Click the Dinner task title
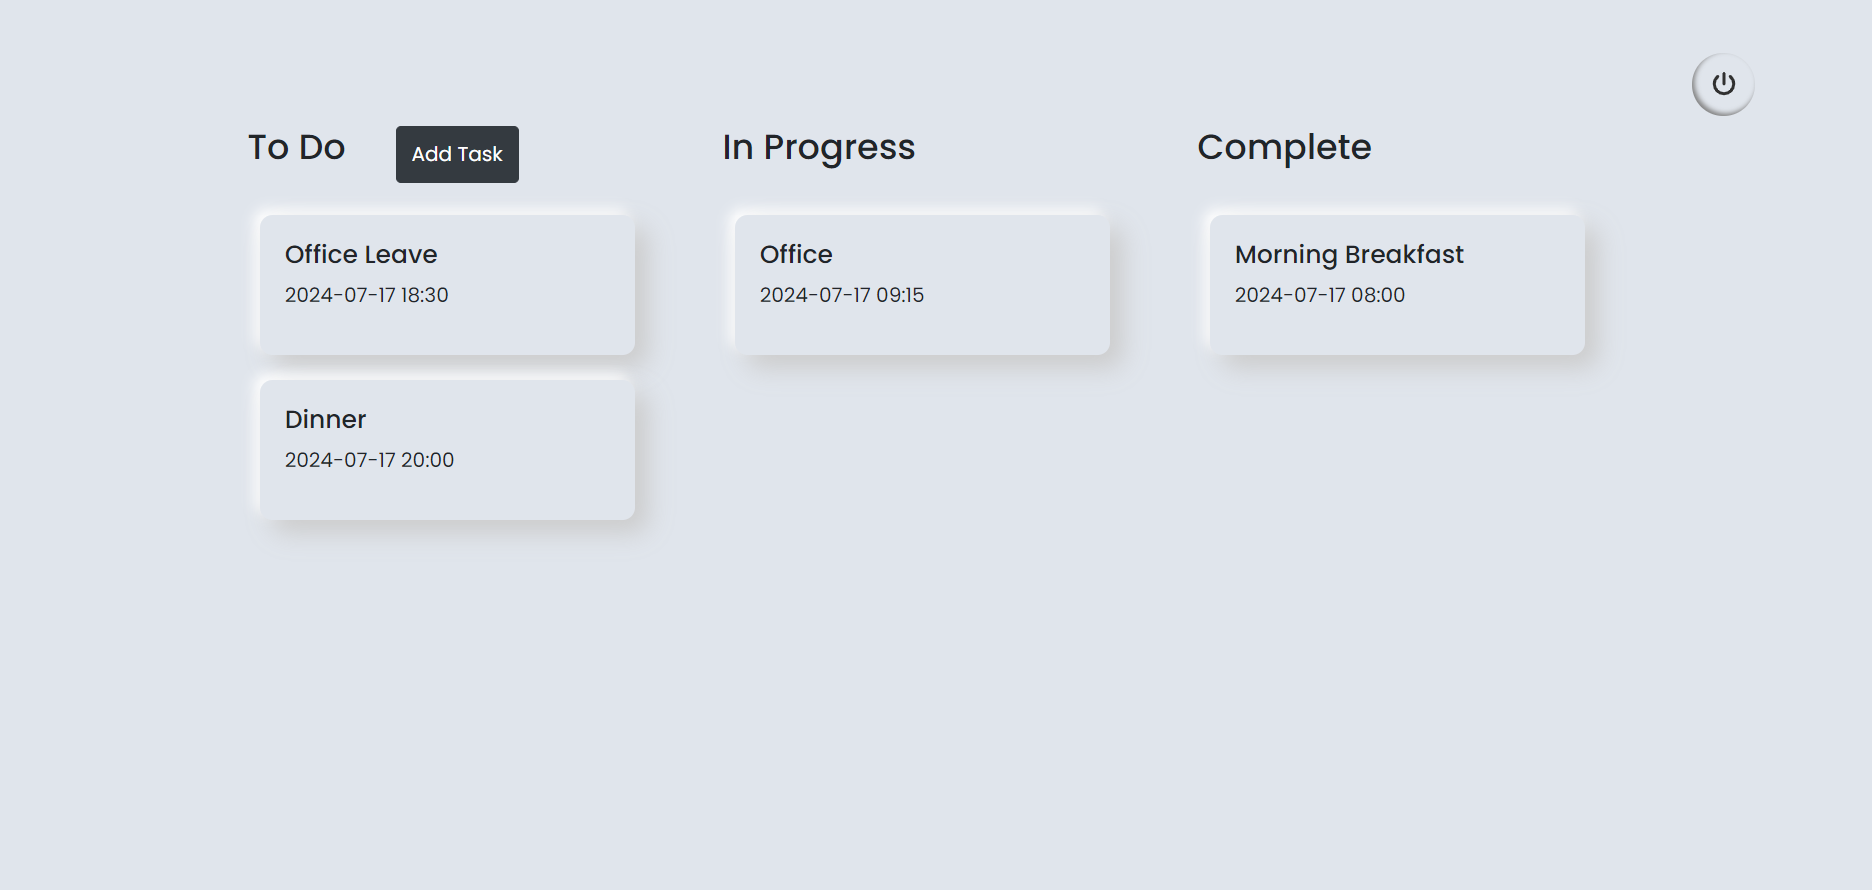1872x890 pixels. [325, 419]
